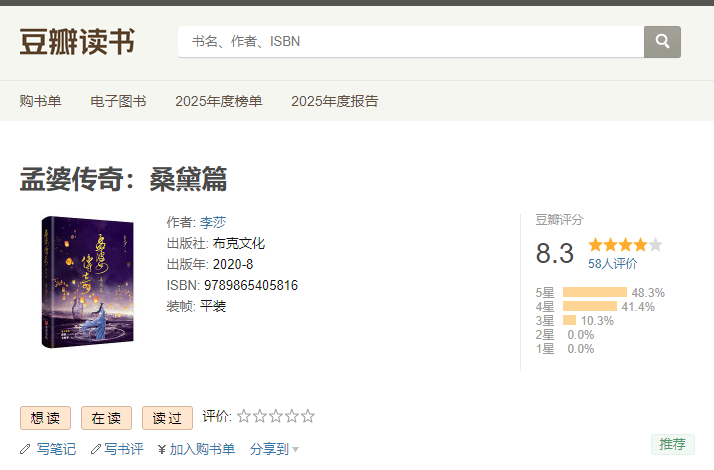Mark book as 想读
714x470 pixels.
tap(46, 417)
